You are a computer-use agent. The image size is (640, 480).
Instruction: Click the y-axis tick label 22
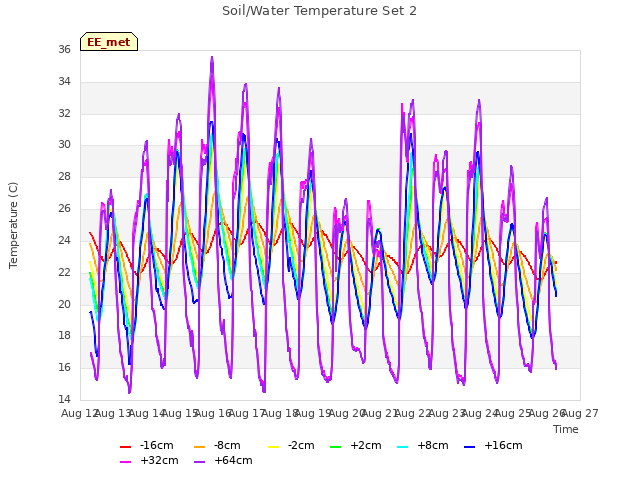click(64, 272)
